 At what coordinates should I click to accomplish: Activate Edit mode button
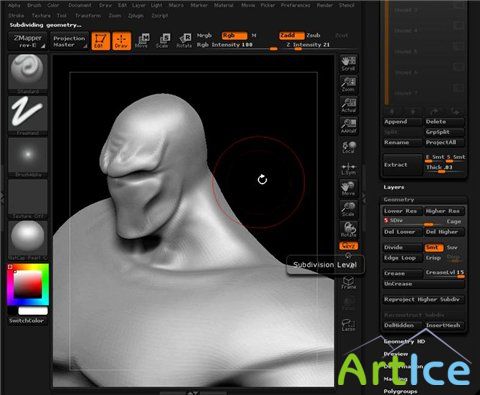101,41
